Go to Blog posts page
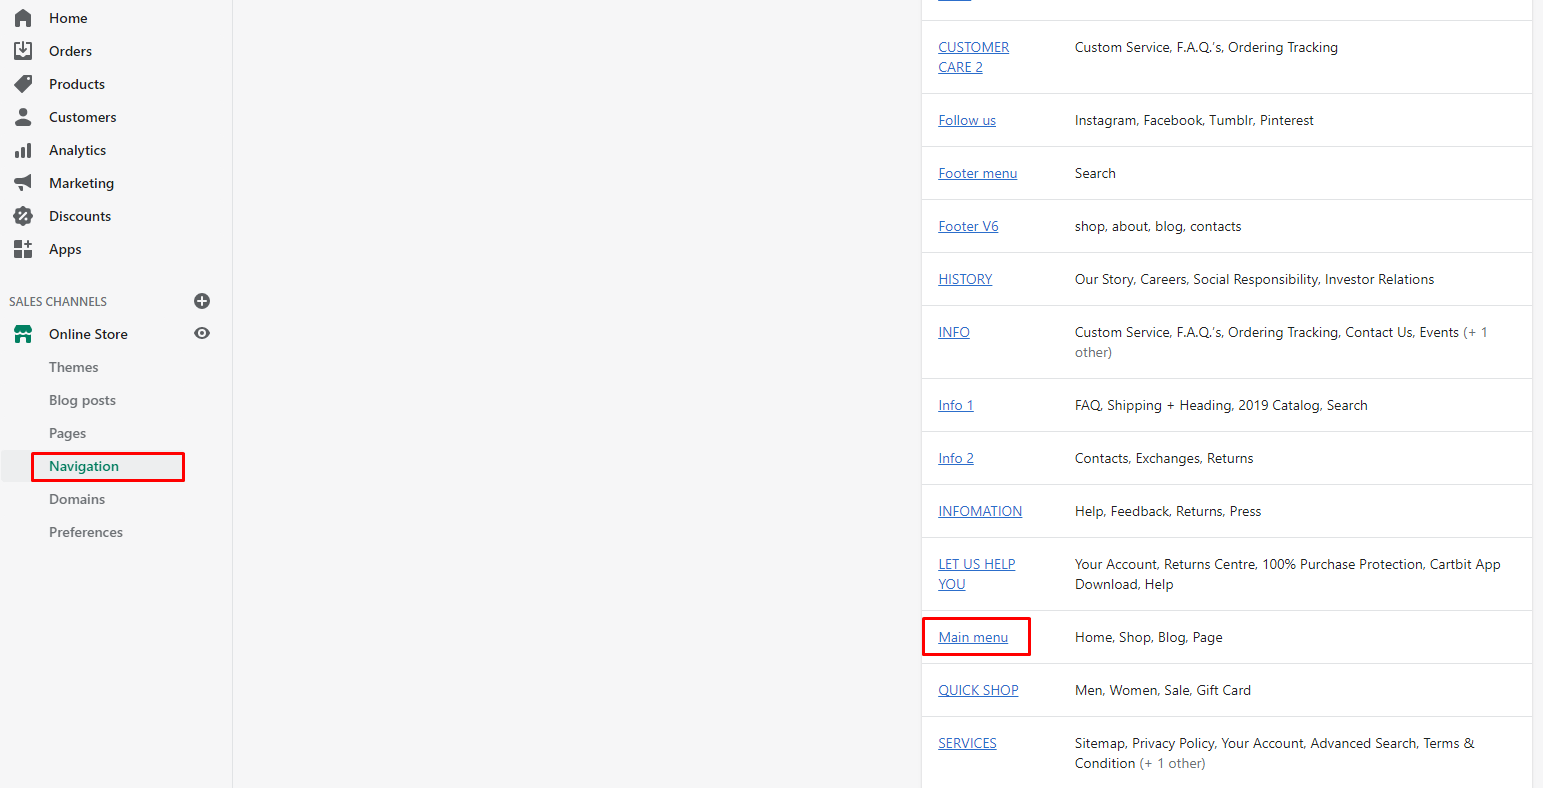The height and width of the screenshot is (788, 1543). coord(82,400)
